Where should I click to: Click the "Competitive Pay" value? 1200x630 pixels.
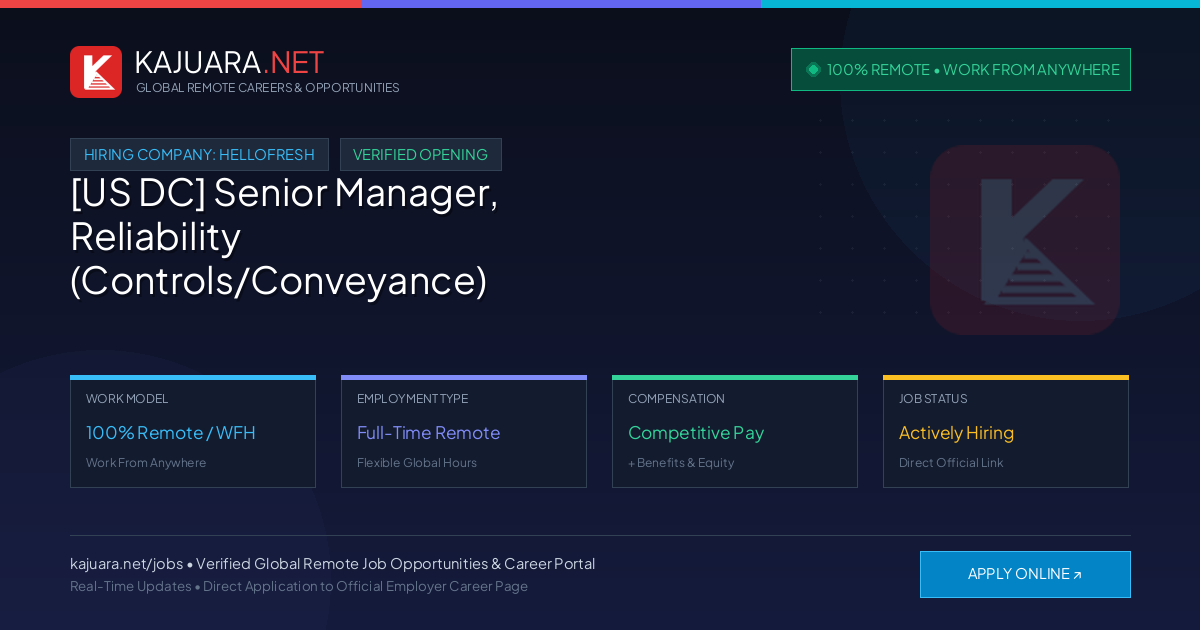click(696, 433)
